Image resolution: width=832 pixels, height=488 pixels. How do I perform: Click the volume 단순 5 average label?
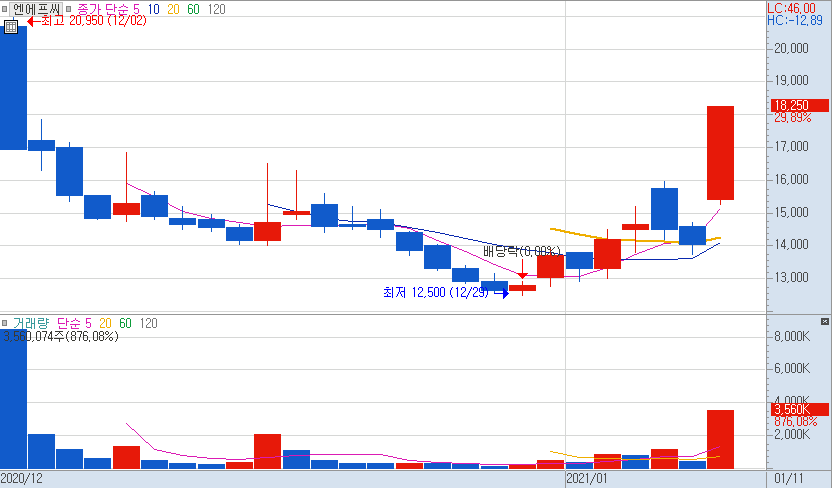(74, 323)
